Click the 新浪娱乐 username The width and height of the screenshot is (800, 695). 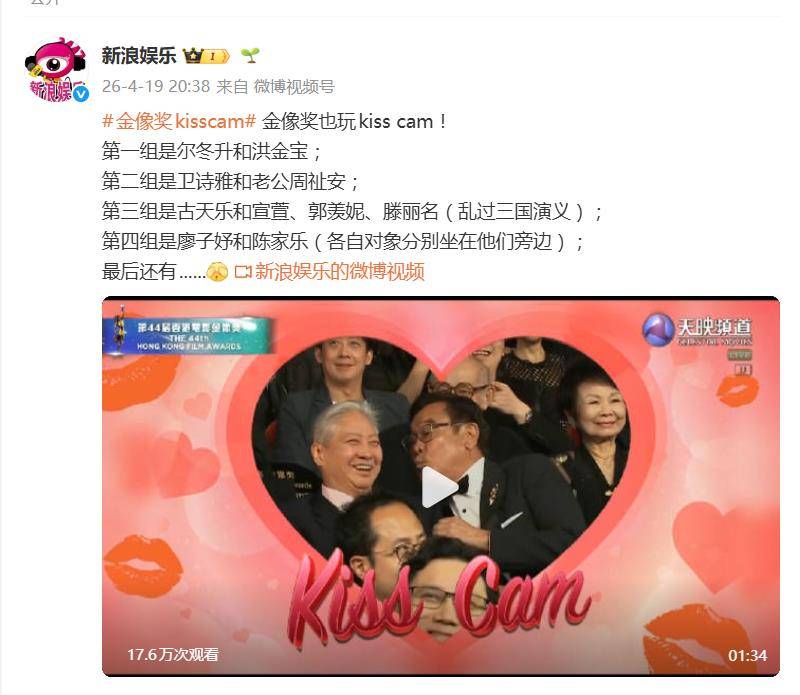(139, 56)
